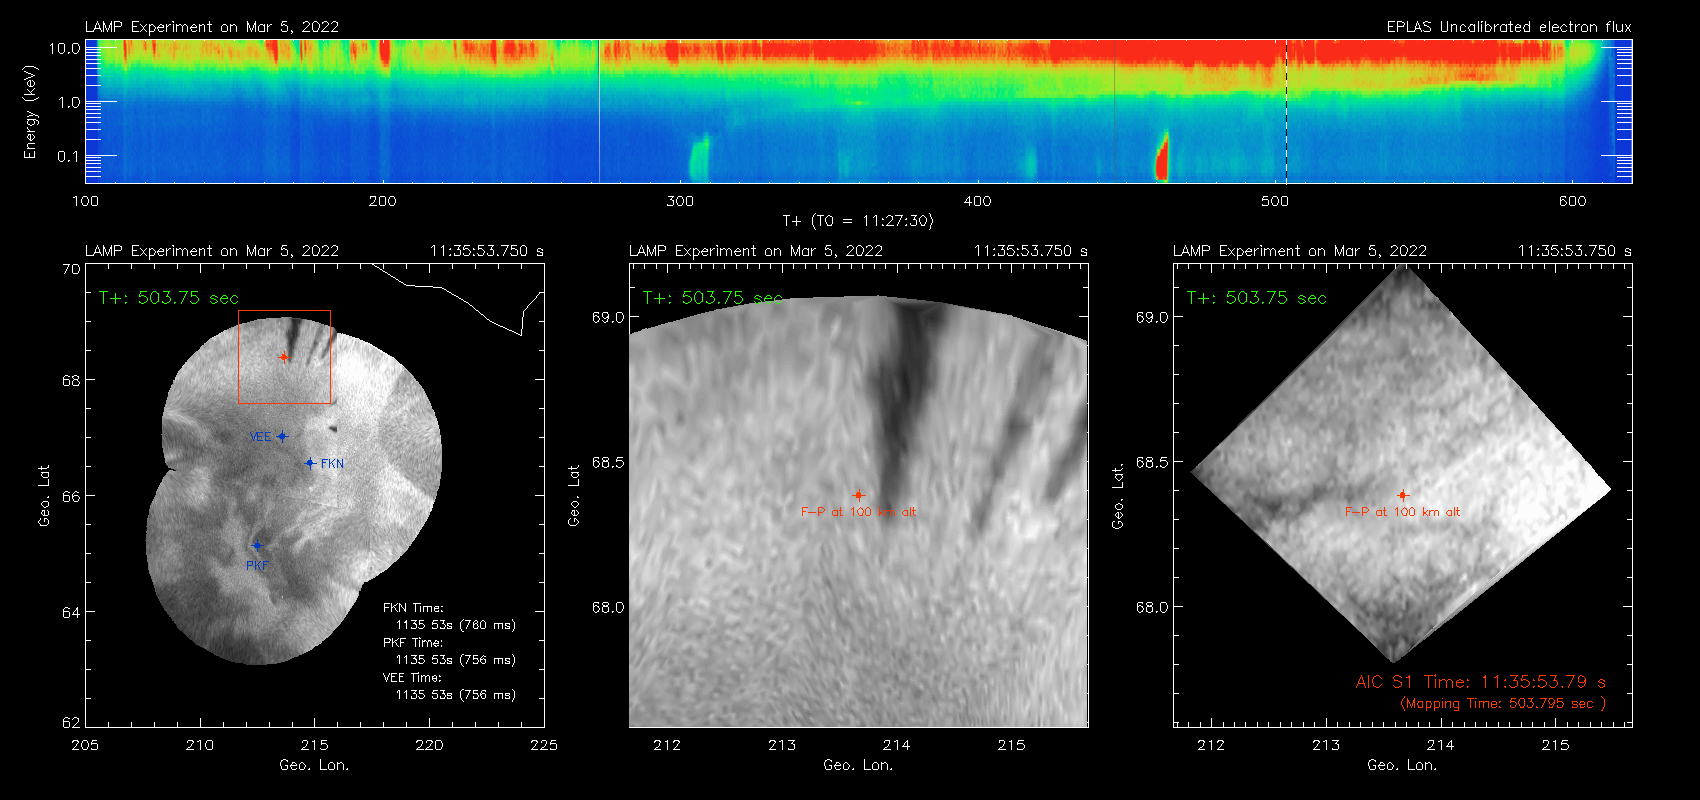Click '(Mapping Time: 503.795 sec )' text
1700x800 pixels.
click(x=1503, y=703)
